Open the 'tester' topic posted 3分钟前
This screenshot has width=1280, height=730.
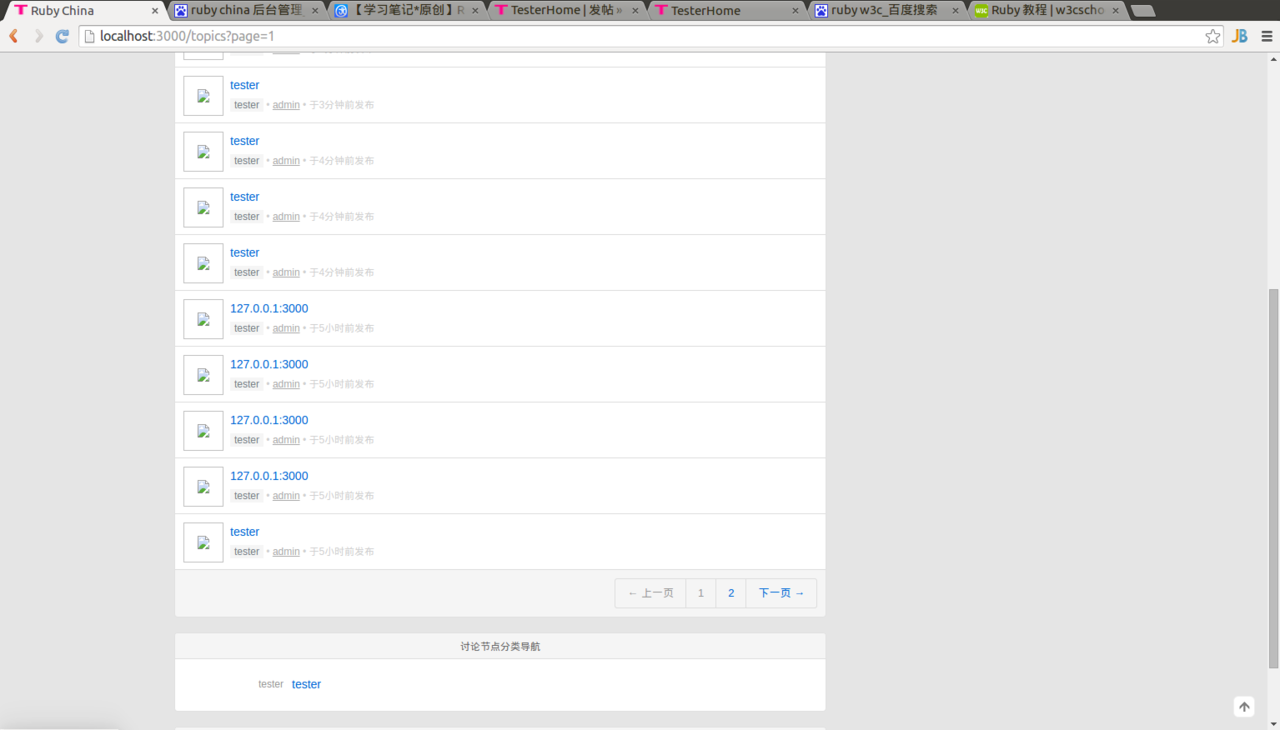coord(245,85)
